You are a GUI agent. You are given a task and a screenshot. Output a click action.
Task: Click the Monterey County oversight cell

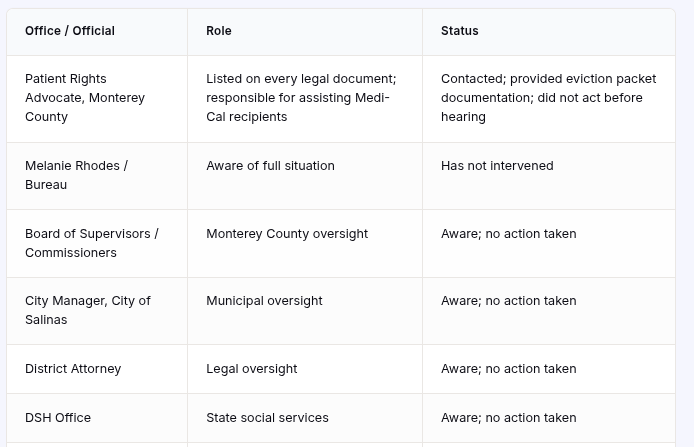(305, 243)
